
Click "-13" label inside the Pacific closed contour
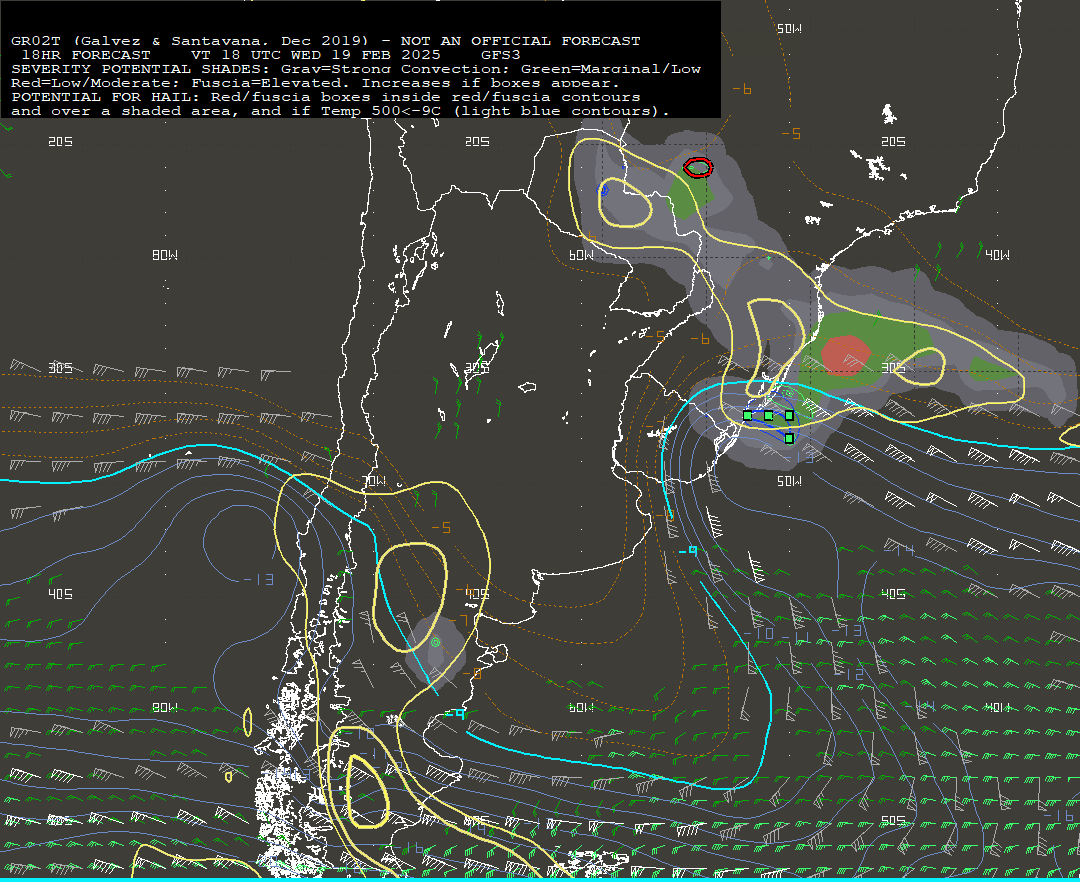tap(259, 580)
